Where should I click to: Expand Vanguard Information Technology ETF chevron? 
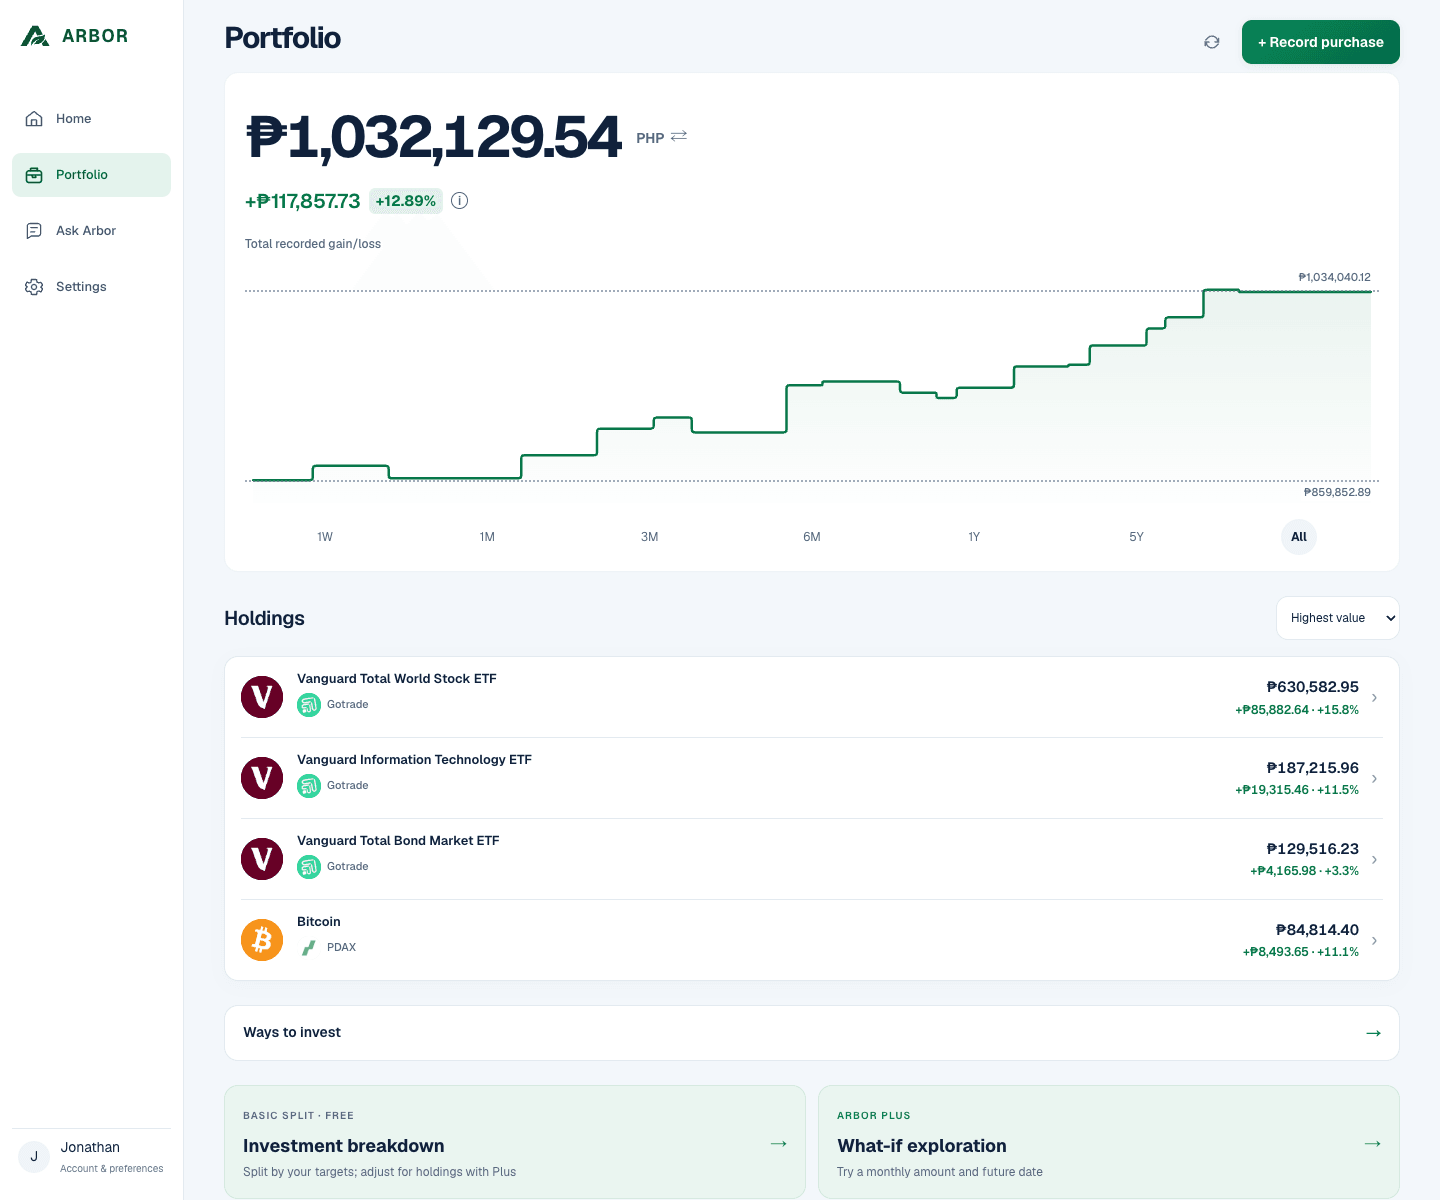[1375, 779]
